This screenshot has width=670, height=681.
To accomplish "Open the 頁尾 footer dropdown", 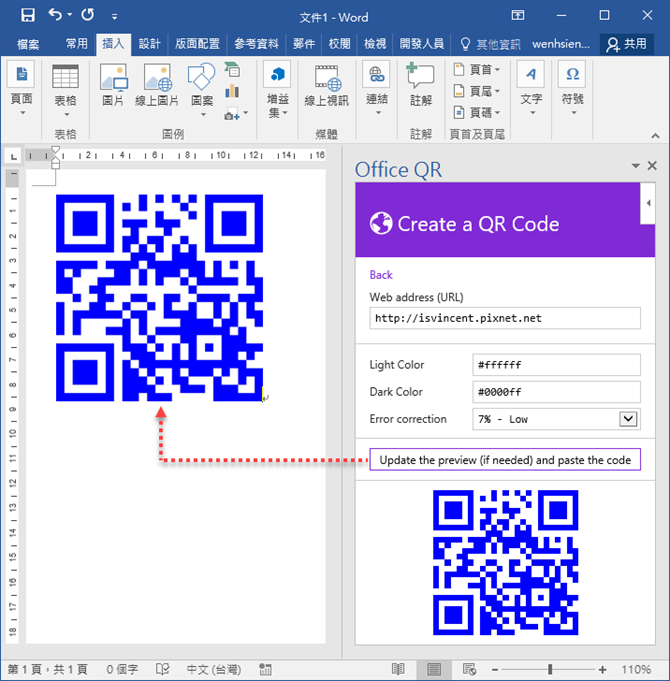I will (477, 91).
